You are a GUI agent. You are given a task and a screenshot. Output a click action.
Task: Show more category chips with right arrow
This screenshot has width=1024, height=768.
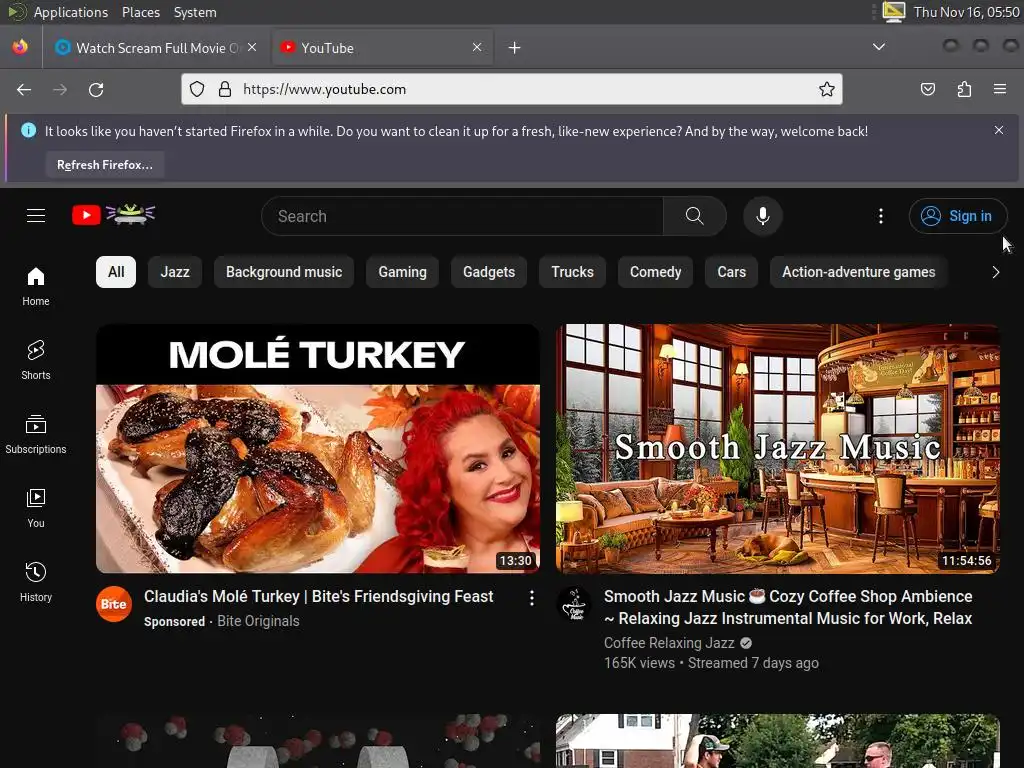coord(995,272)
